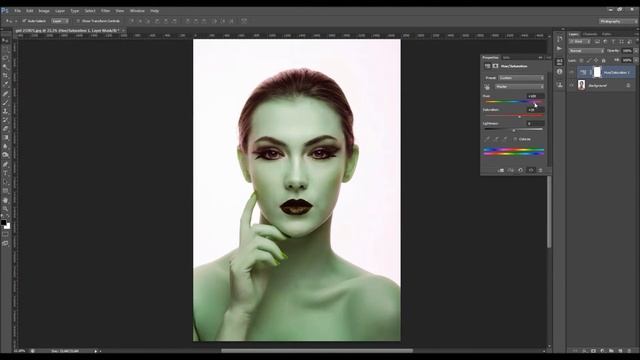Enable the Colorize checkbox
The width and height of the screenshot is (640, 360).
pos(515,140)
